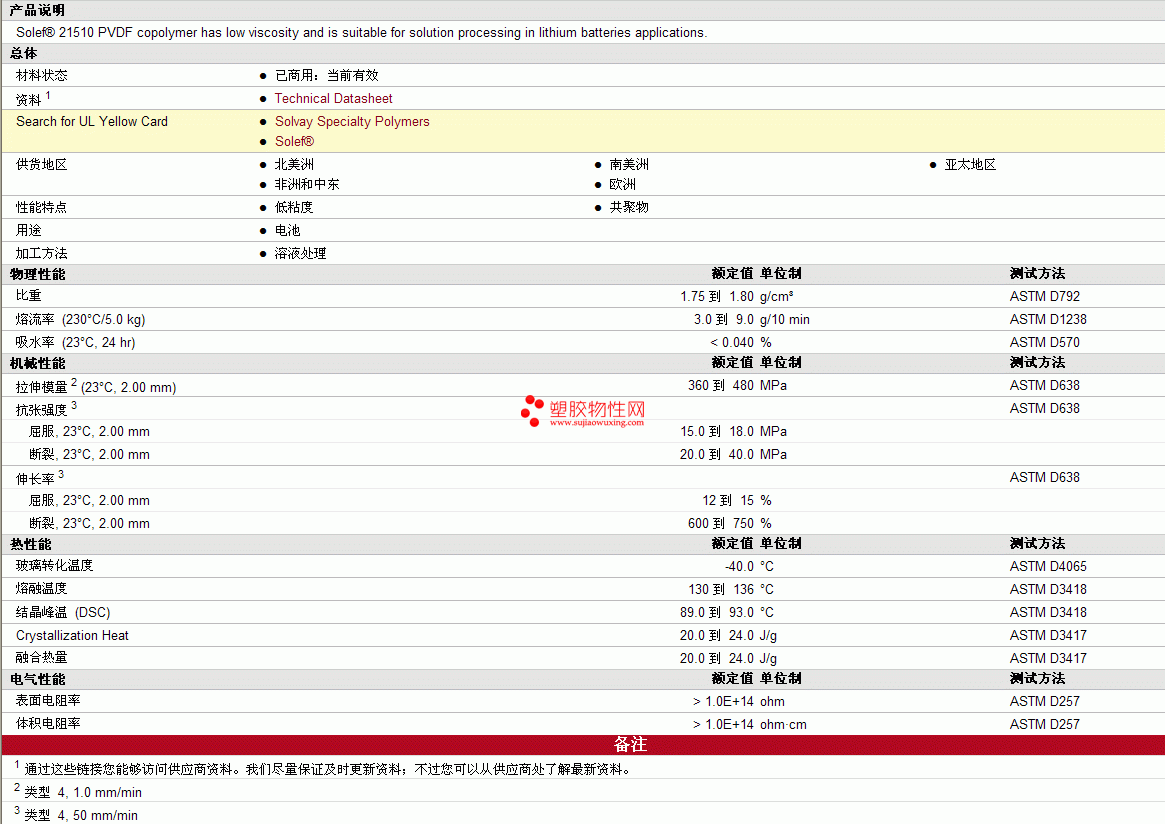Click the value 360 到 480 MPa
The width and height of the screenshot is (1165, 824).
point(737,386)
